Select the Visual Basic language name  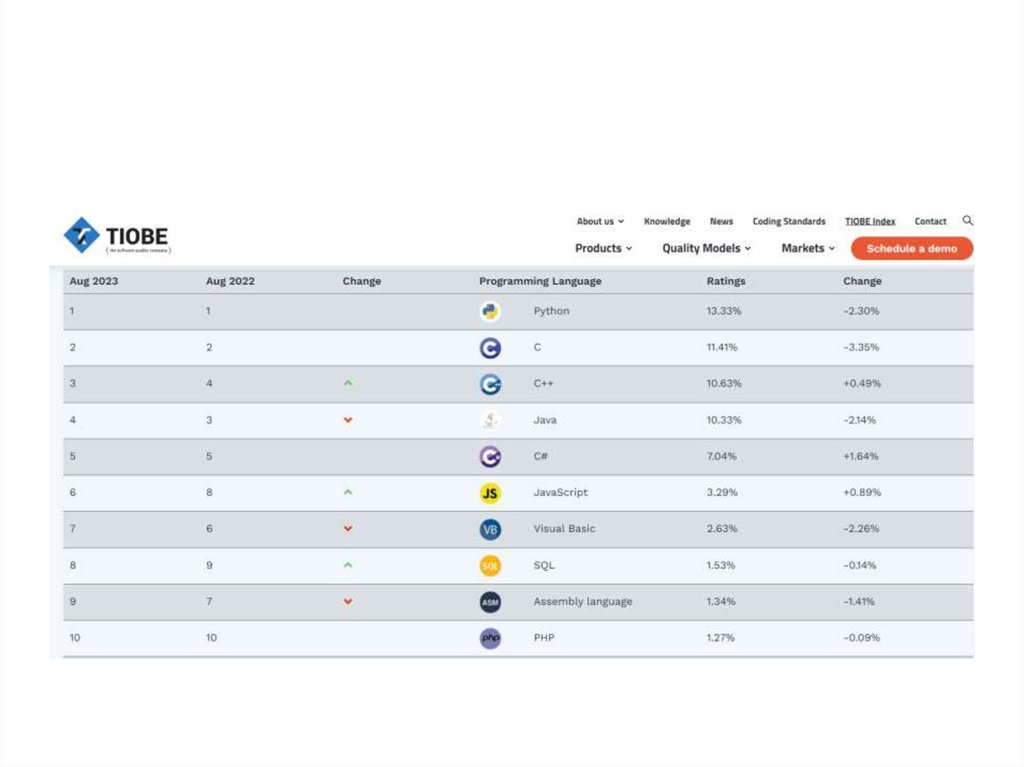564,529
